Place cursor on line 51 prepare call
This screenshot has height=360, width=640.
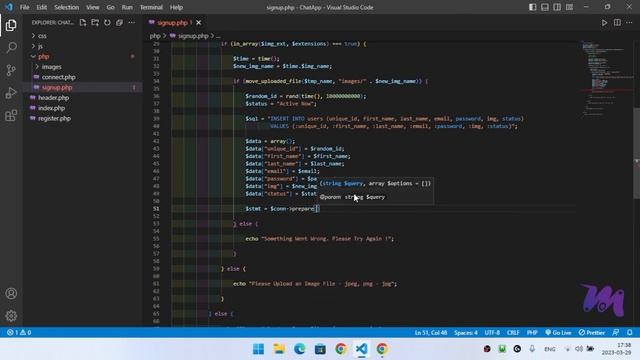tap(302, 209)
